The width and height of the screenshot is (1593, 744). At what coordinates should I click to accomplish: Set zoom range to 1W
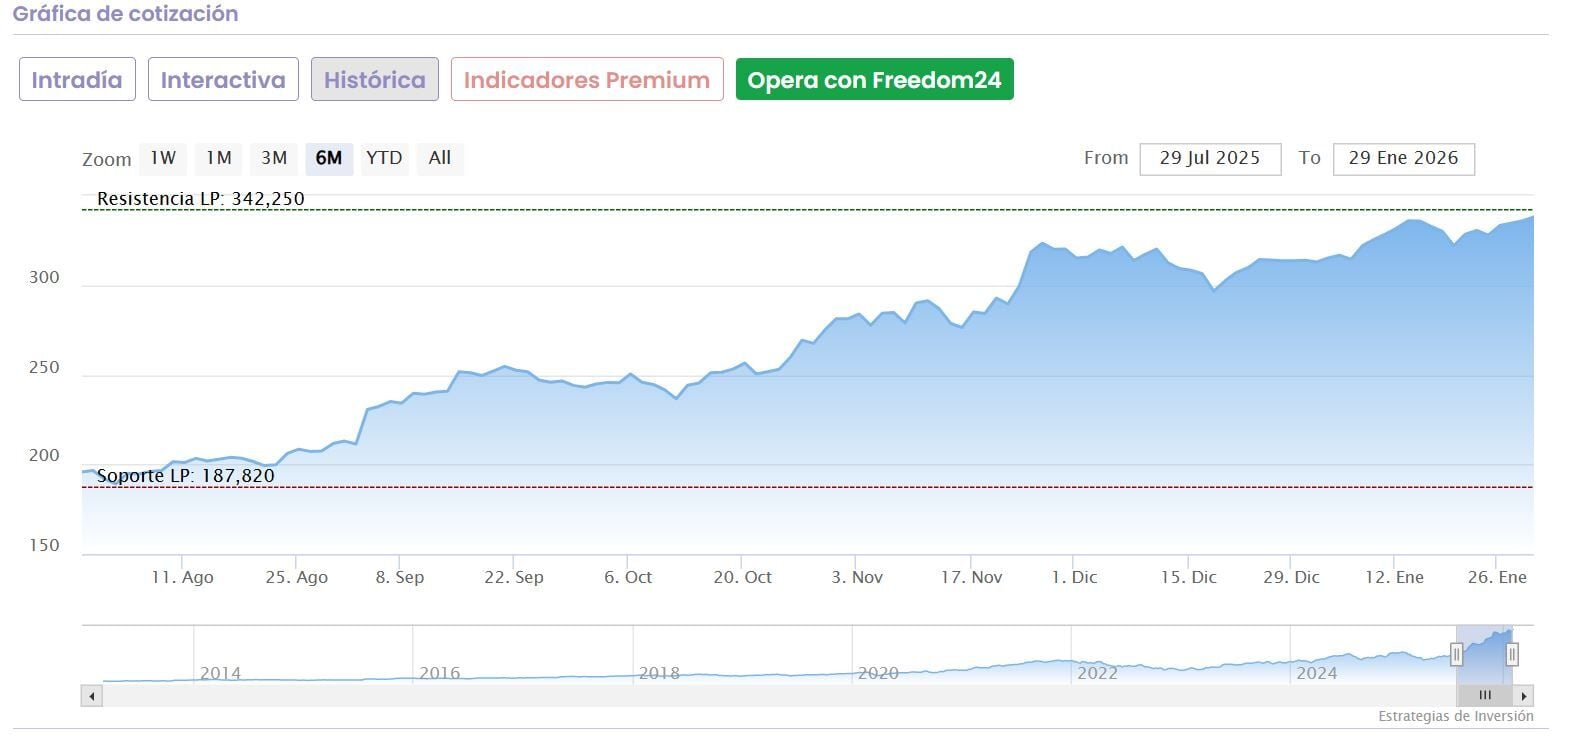coord(163,158)
